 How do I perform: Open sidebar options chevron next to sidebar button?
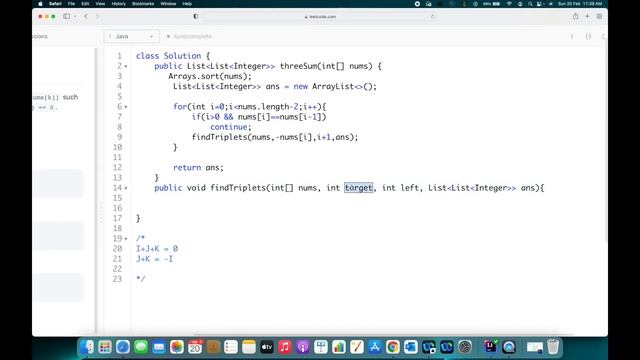[75, 16]
